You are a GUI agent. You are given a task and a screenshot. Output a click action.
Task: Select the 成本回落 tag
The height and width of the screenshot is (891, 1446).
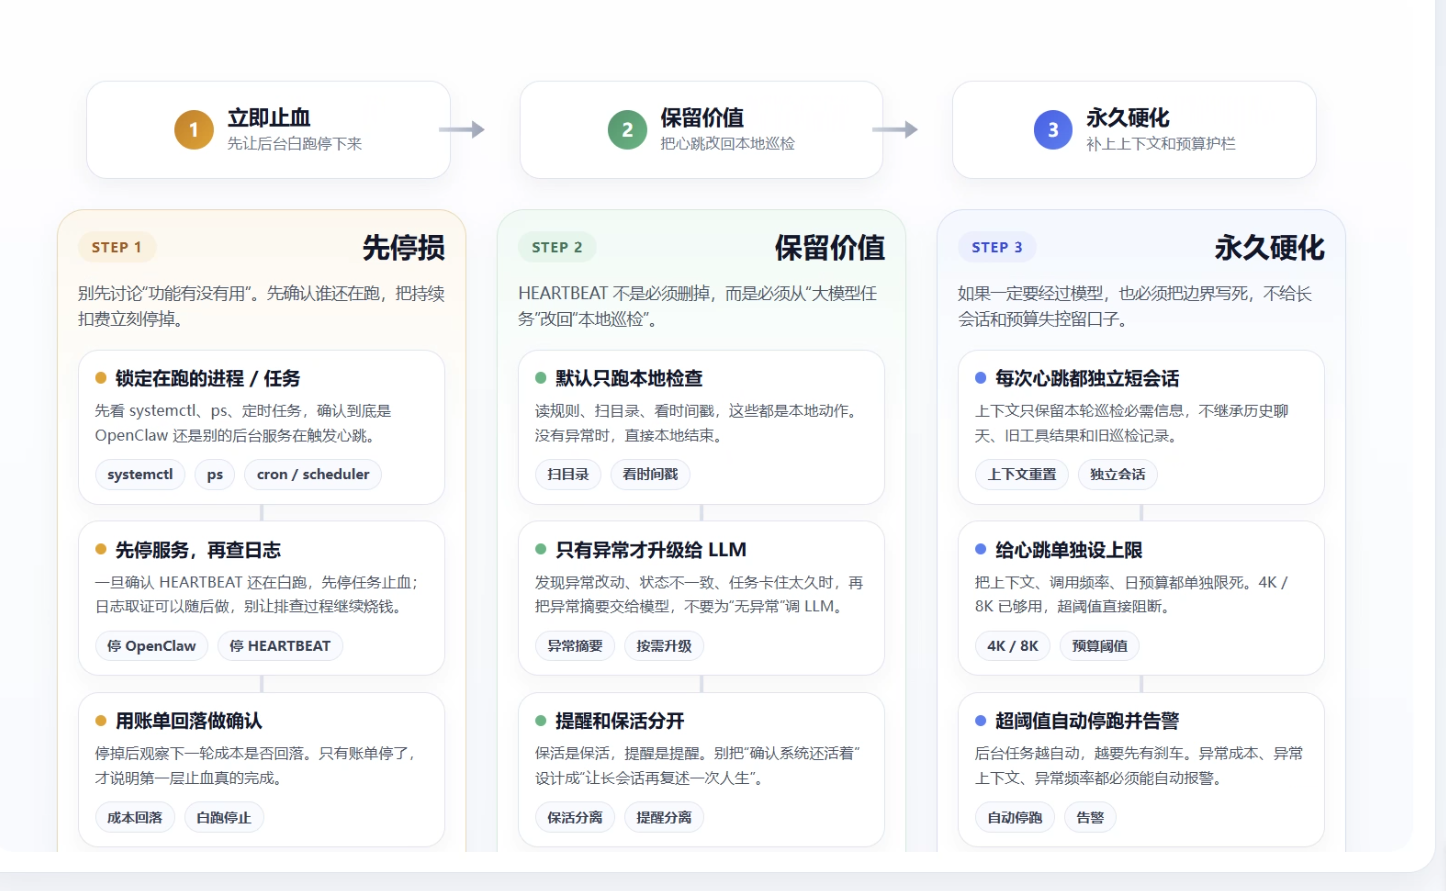point(135,817)
